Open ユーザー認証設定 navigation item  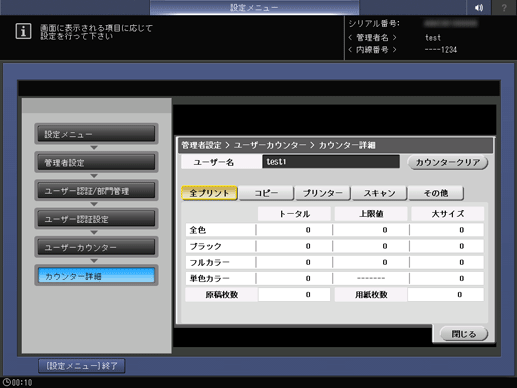click(x=96, y=219)
